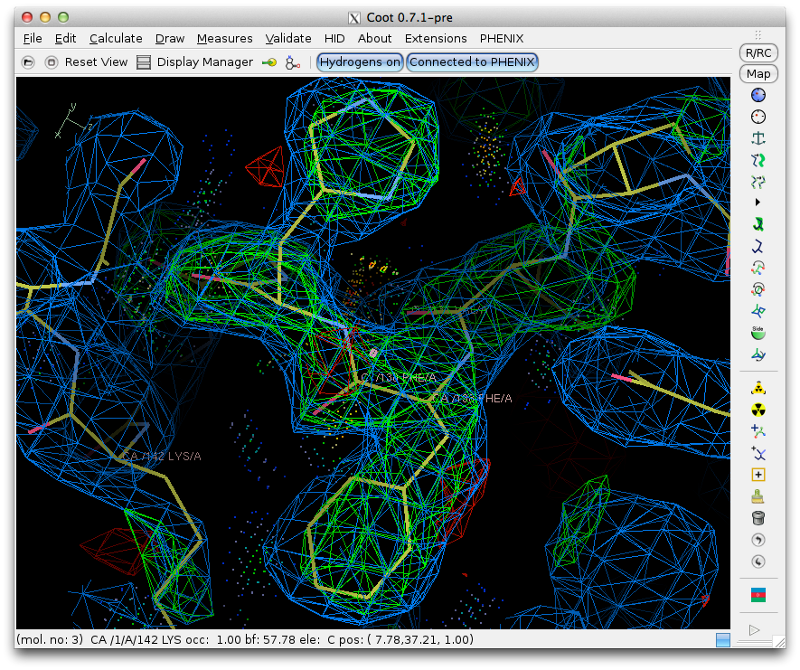The image size is (800, 670).
Task: Toggle the Hydrogens on button
Action: point(359,62)
